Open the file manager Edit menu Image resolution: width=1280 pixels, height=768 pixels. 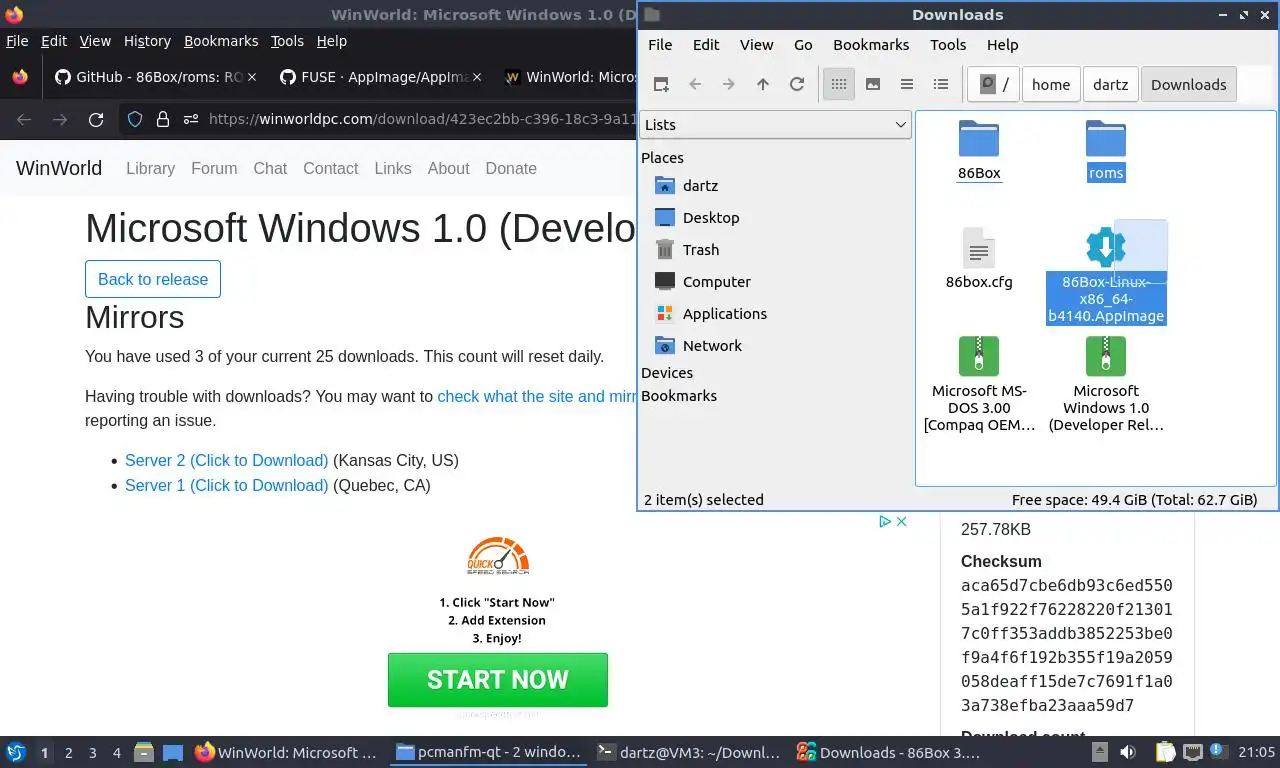[706, 45]
